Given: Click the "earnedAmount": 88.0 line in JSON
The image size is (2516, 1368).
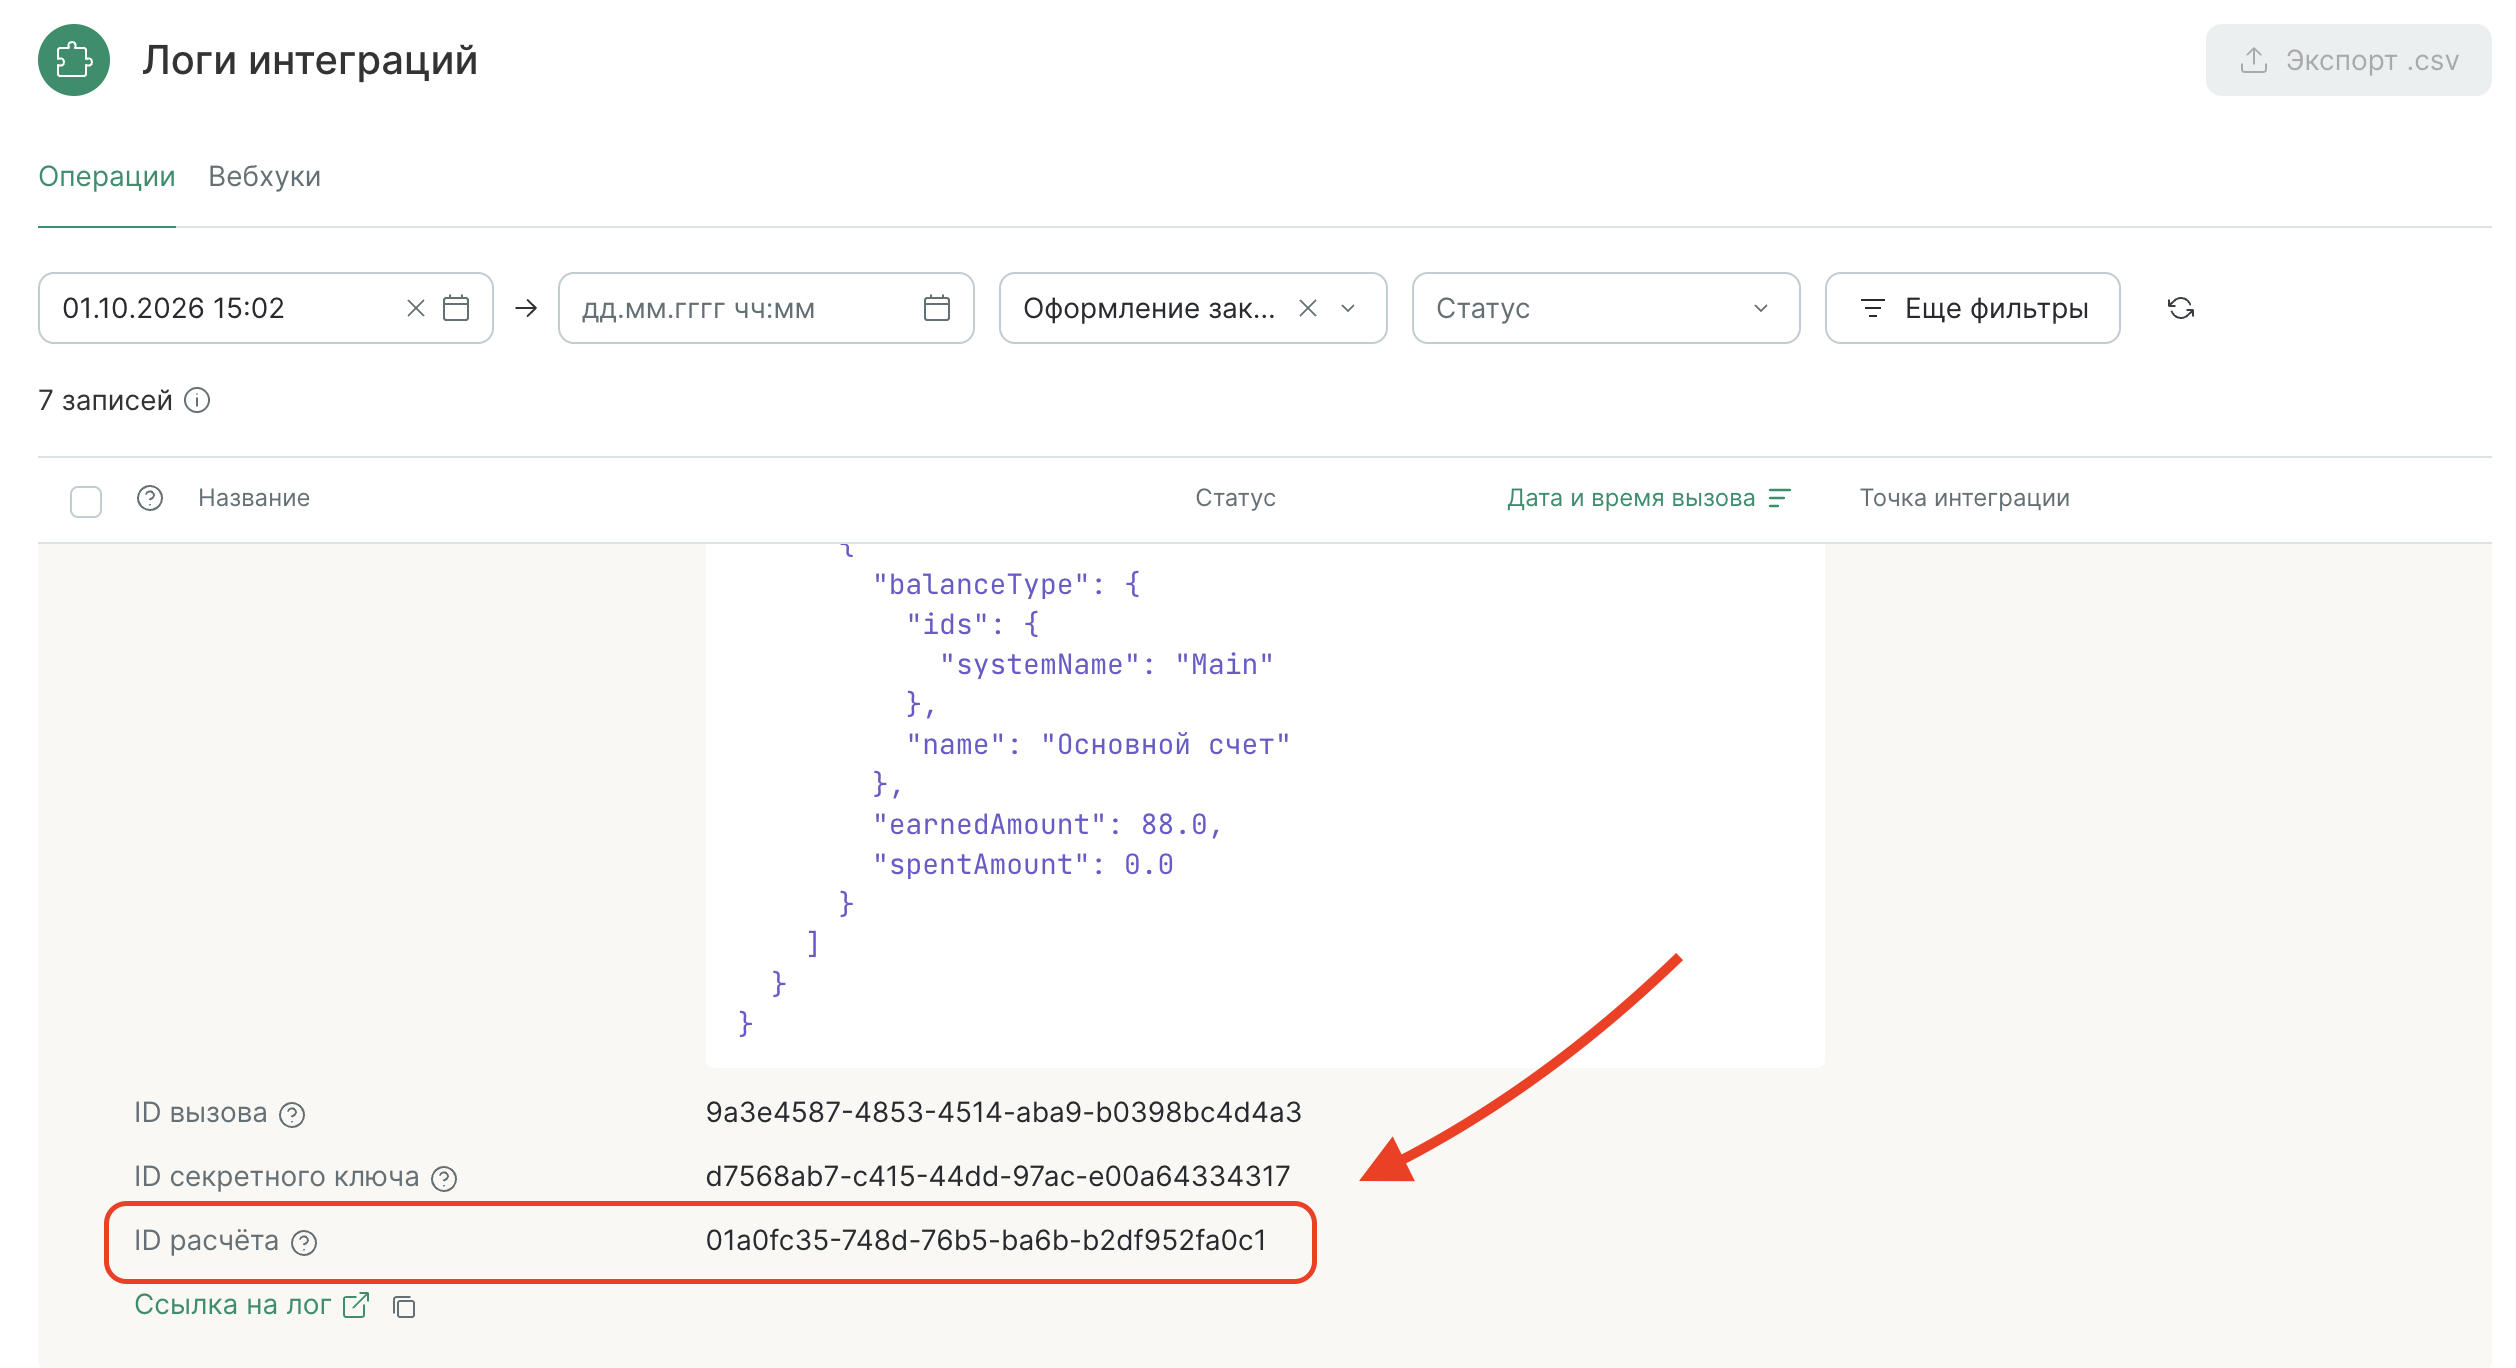Looking at the screenshot, I should 1047,824.
